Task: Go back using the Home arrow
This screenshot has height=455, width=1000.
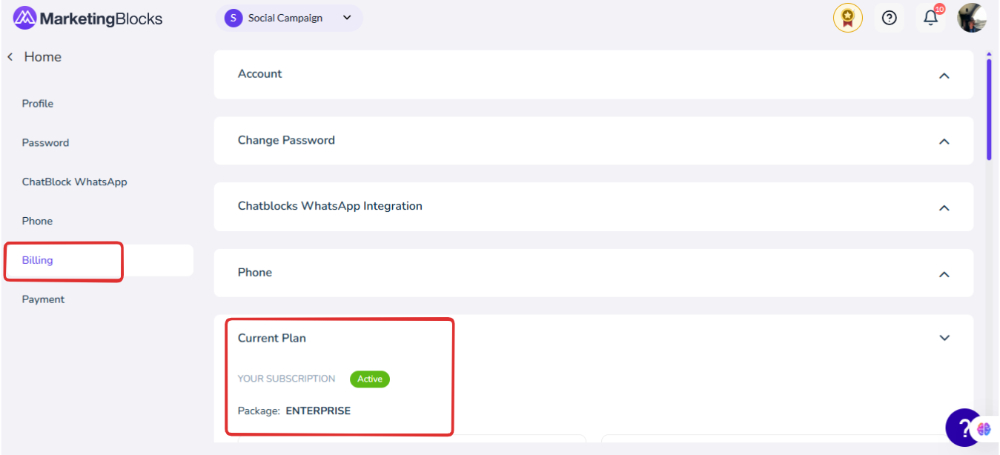Action: coord(10,57)
